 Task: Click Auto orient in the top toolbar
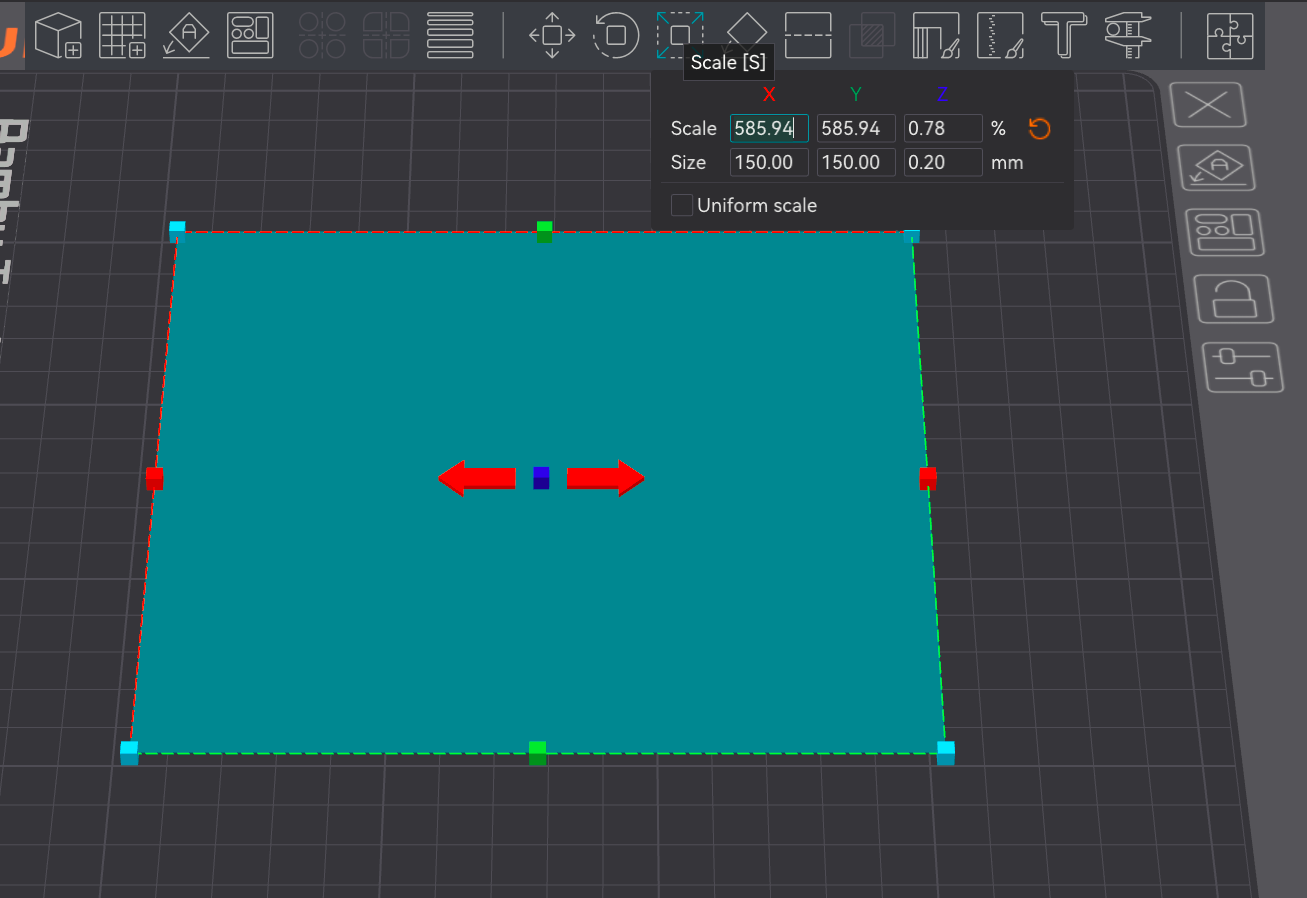186,35
